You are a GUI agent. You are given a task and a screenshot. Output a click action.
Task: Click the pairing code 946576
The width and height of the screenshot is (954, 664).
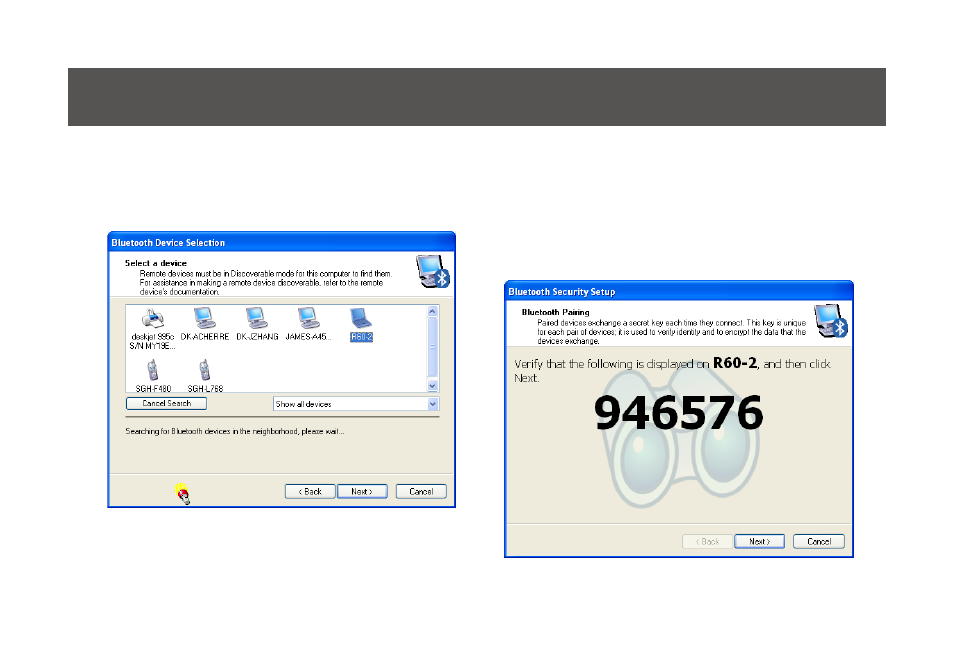pyautogui.click(x=678, y=413)
